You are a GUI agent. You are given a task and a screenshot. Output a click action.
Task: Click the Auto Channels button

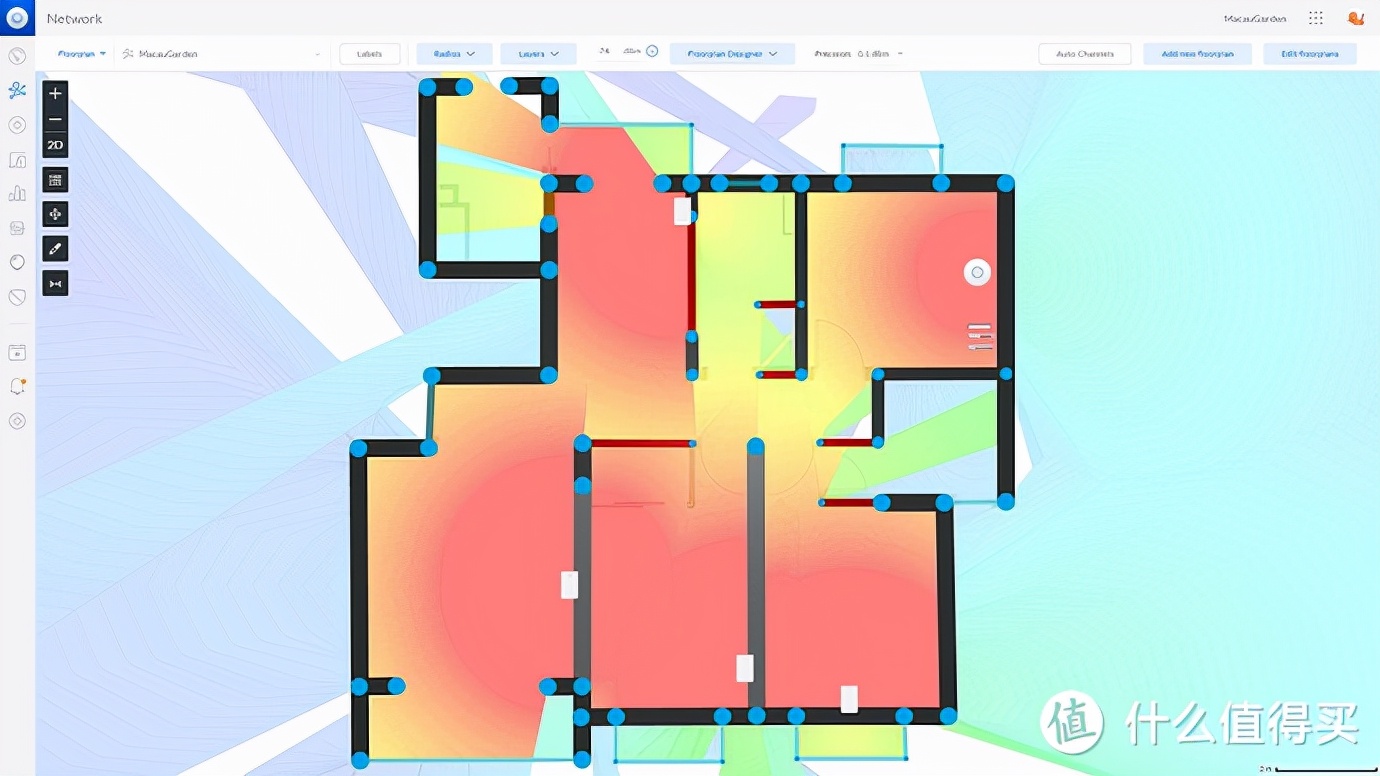click(1085, 54)
